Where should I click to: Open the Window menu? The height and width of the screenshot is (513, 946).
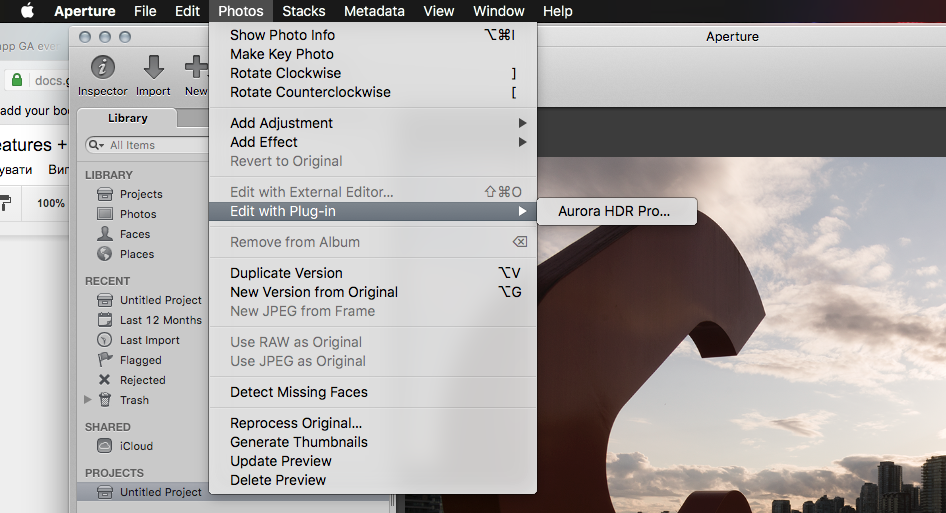498,11
